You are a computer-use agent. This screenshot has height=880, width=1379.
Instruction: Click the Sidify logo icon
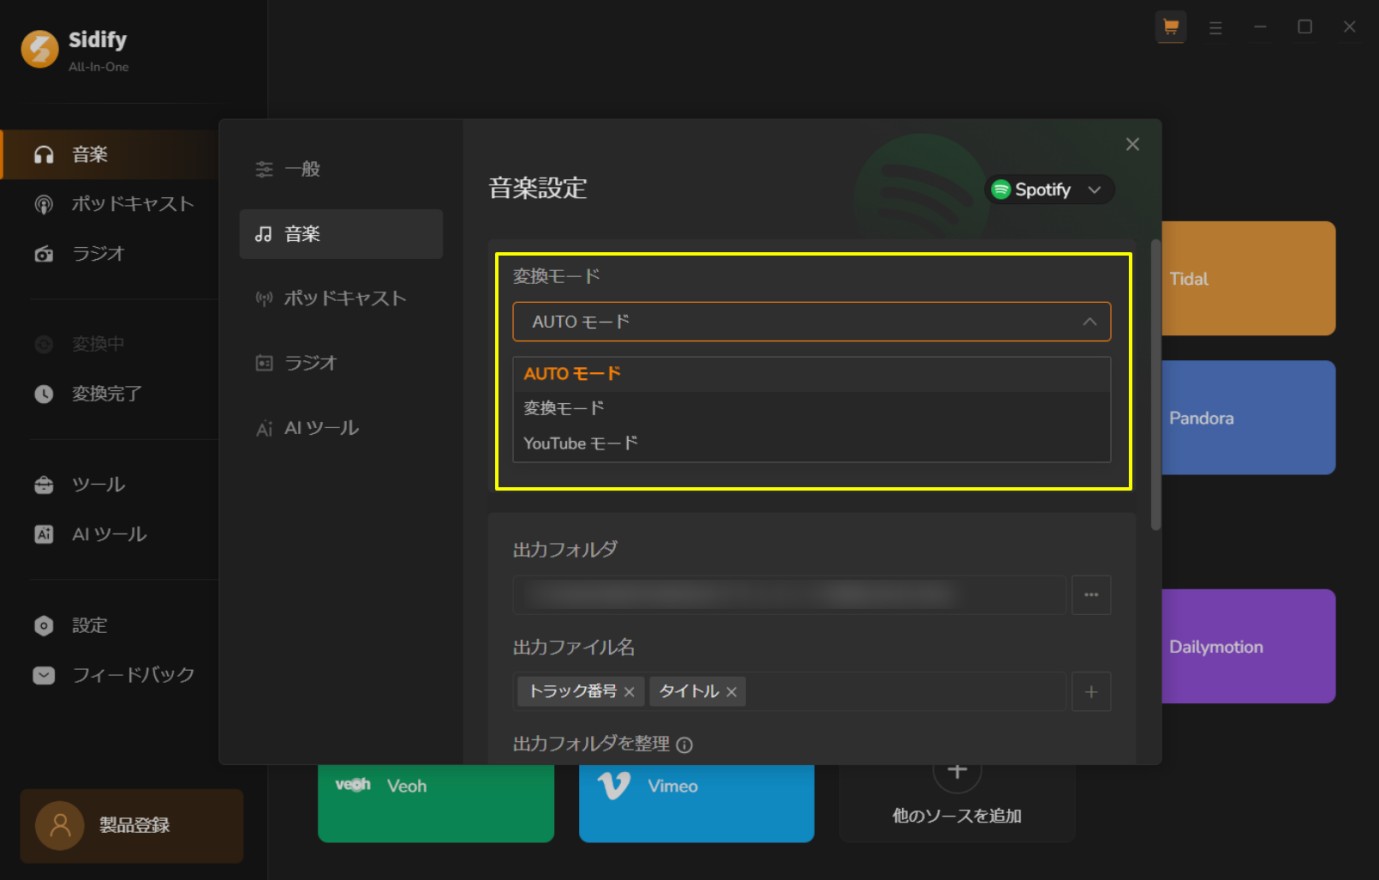pyautogui.click(x=40, y=48)
